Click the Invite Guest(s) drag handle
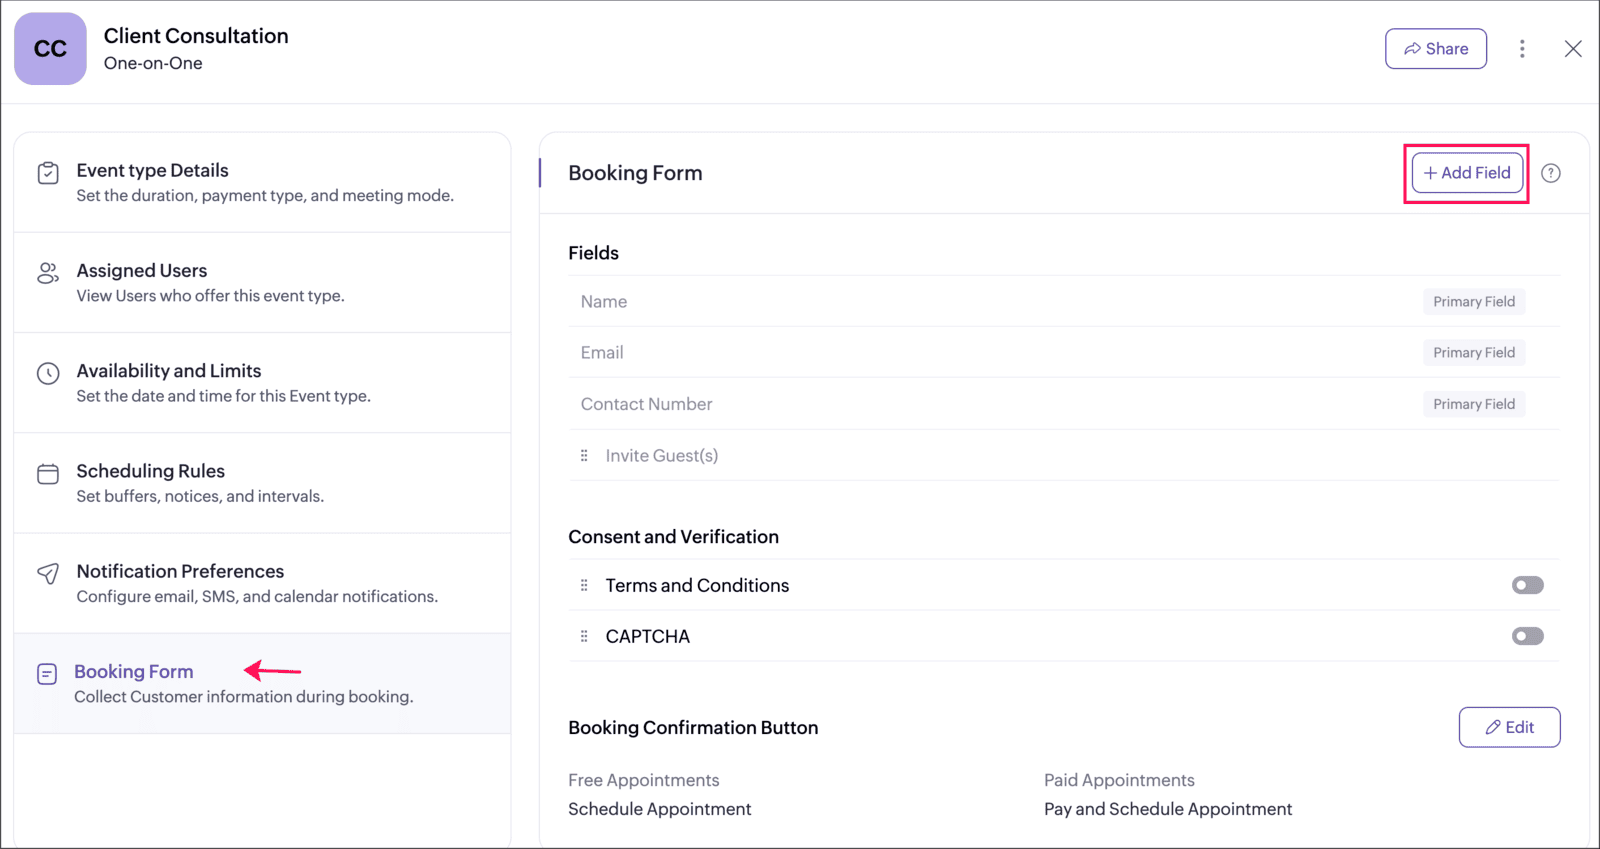The height and width of the screenshot is (849, 1600). (584, 456)
